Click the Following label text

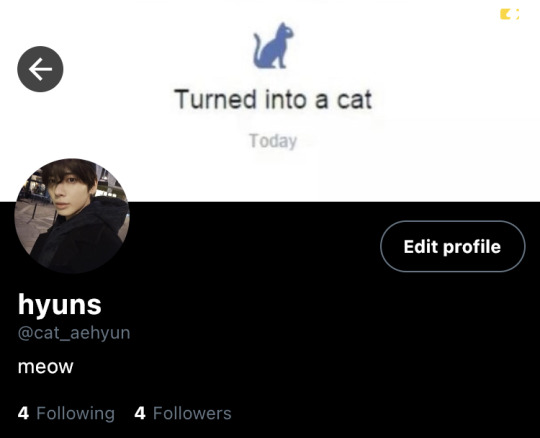pos(75,413)
